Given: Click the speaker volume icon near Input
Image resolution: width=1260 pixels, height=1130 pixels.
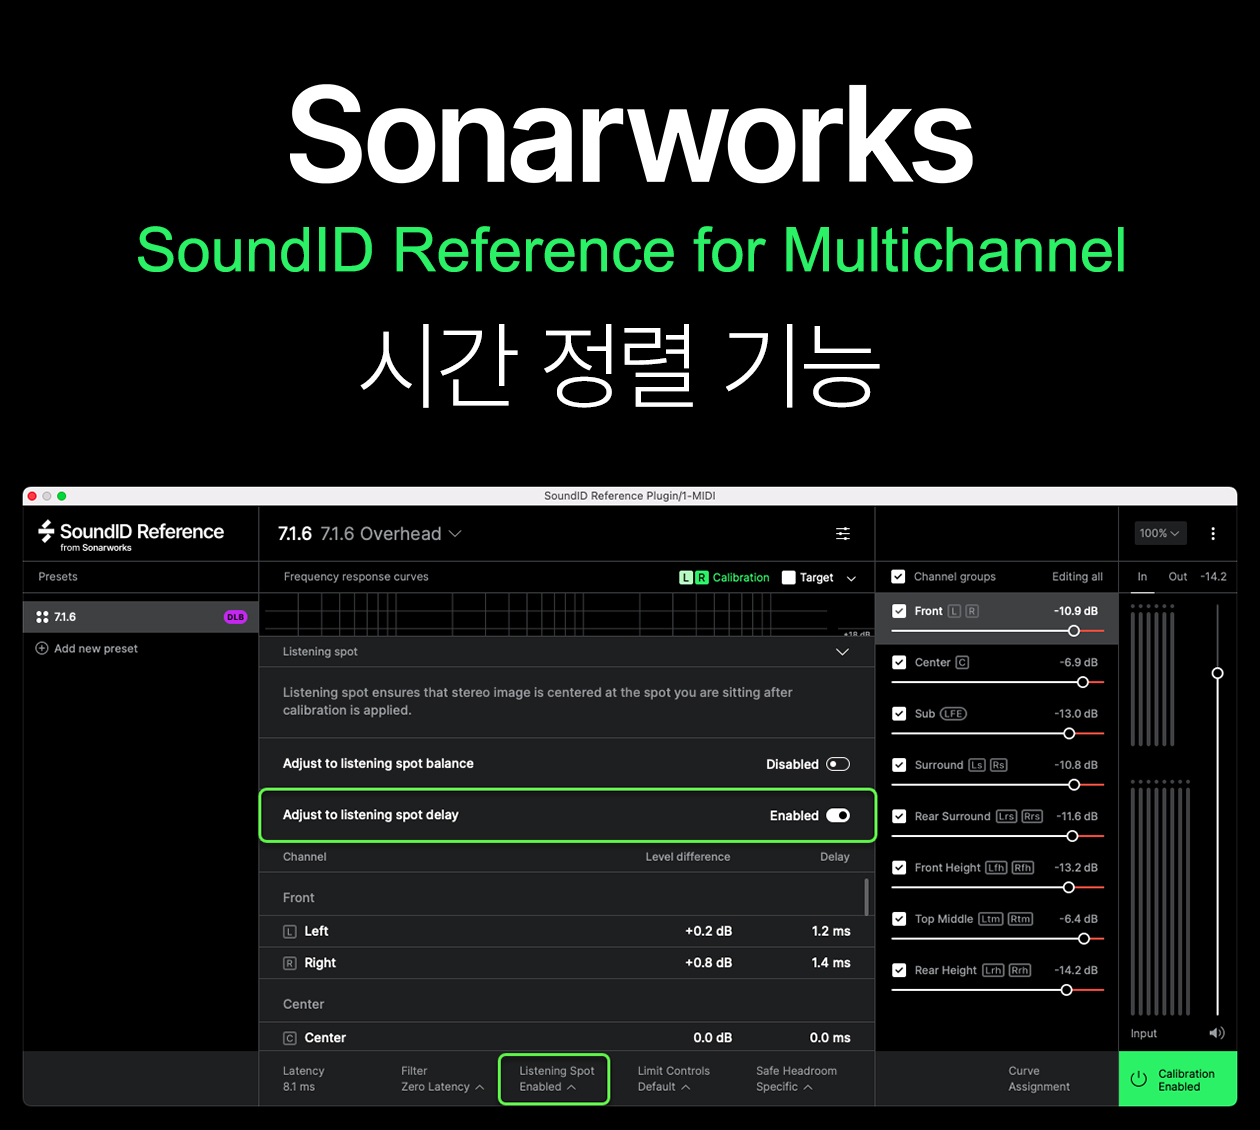Looking at the screenshot, I should pos(1216,1033).
